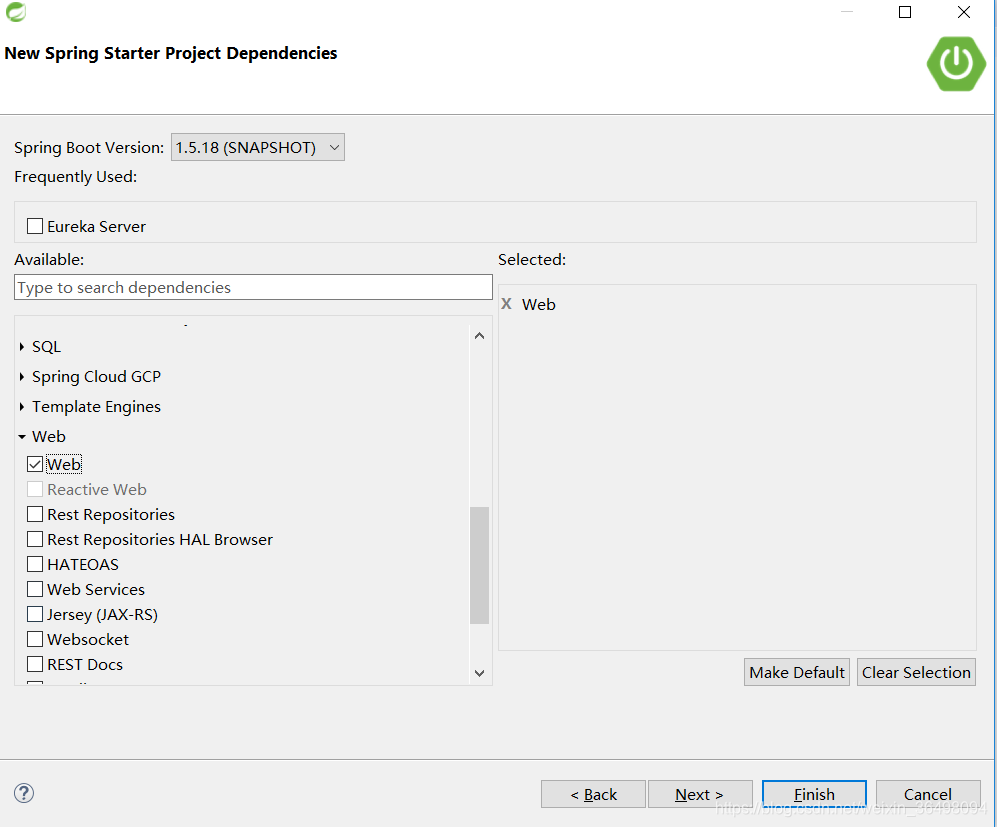Expand the Spring Cloud GCP category
Image resolution: width=997 pixels, height=827 pixels.
pos(22,376)
